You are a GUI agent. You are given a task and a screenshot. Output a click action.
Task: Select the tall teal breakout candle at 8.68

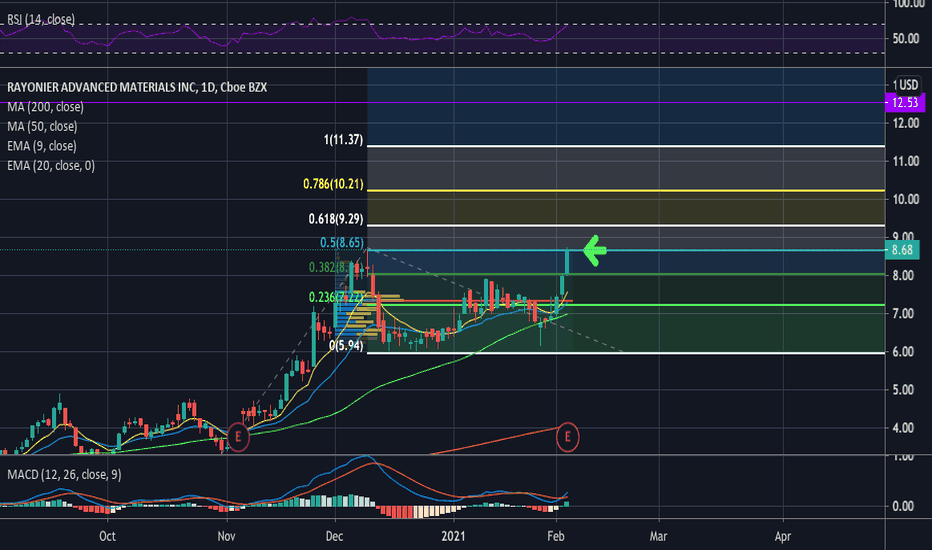click(567, 262)
